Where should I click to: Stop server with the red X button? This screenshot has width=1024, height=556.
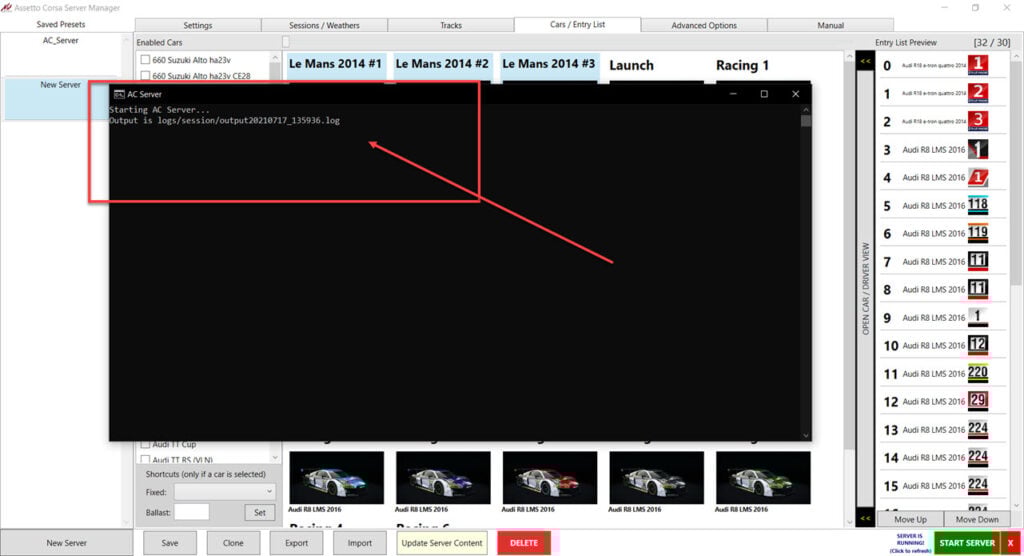(x=1010, y=543)
